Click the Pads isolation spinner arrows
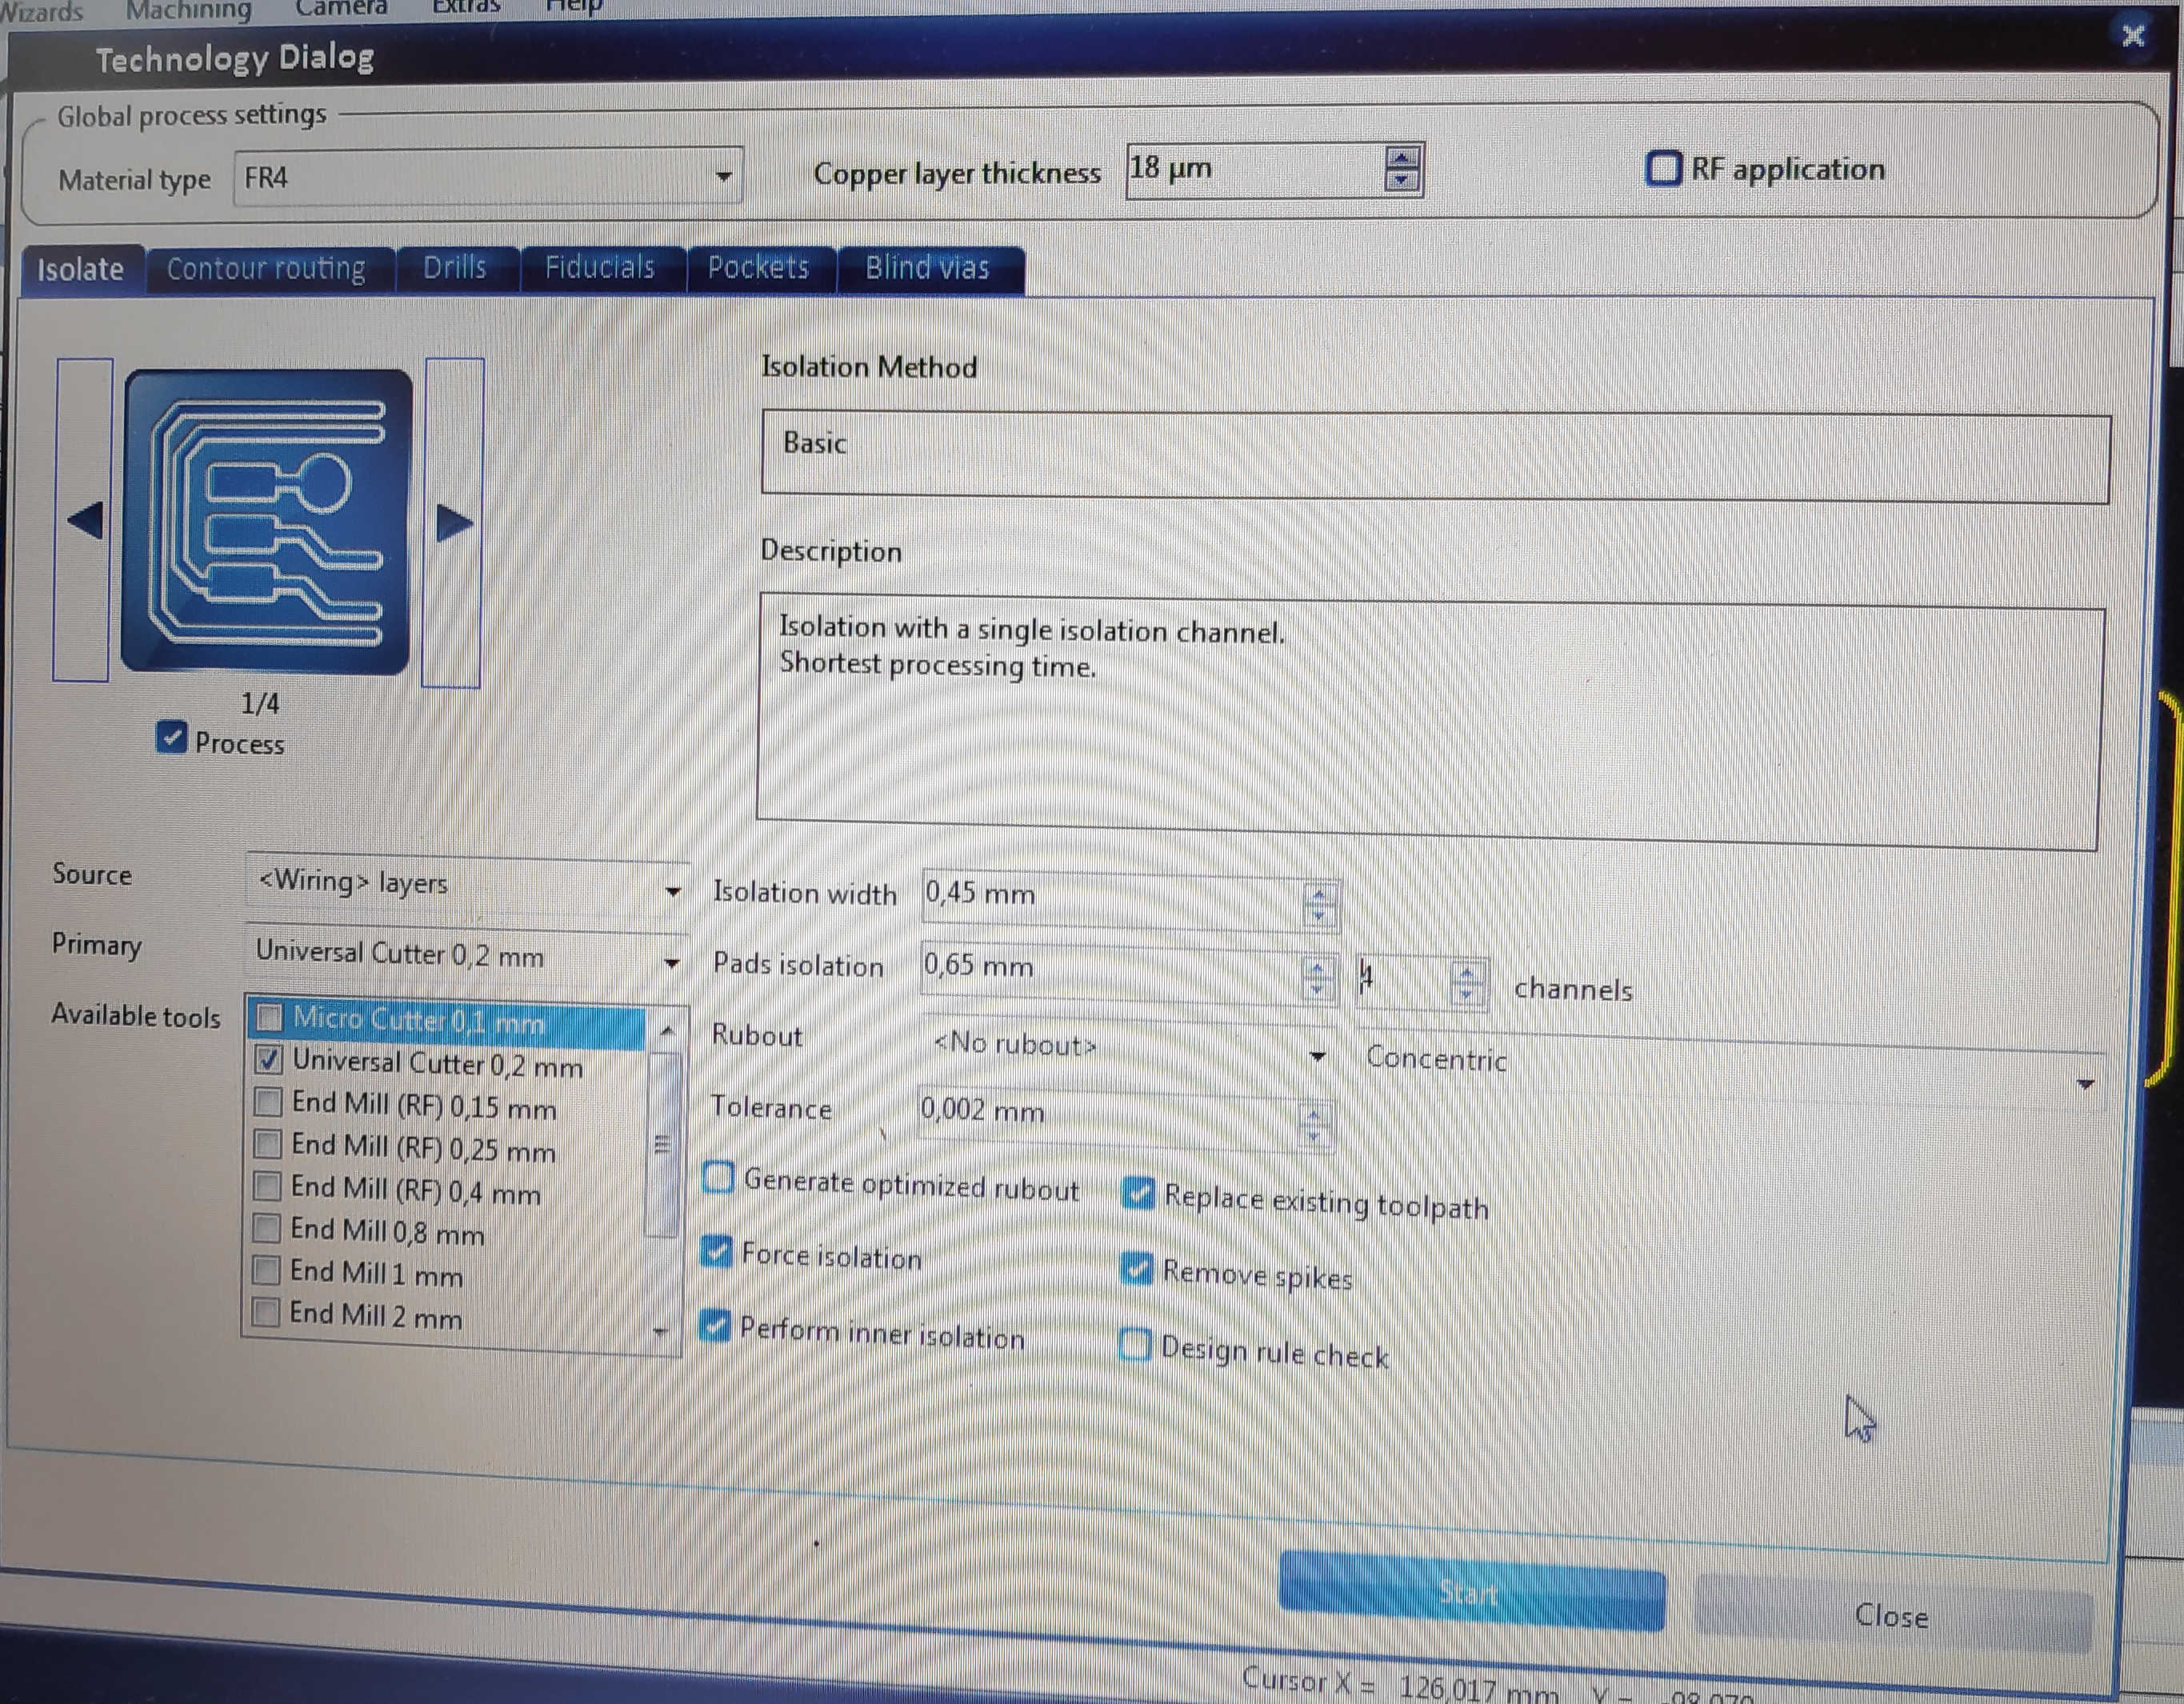The height and width of the screenshot is (1704, 2184). click(1316, 977)
